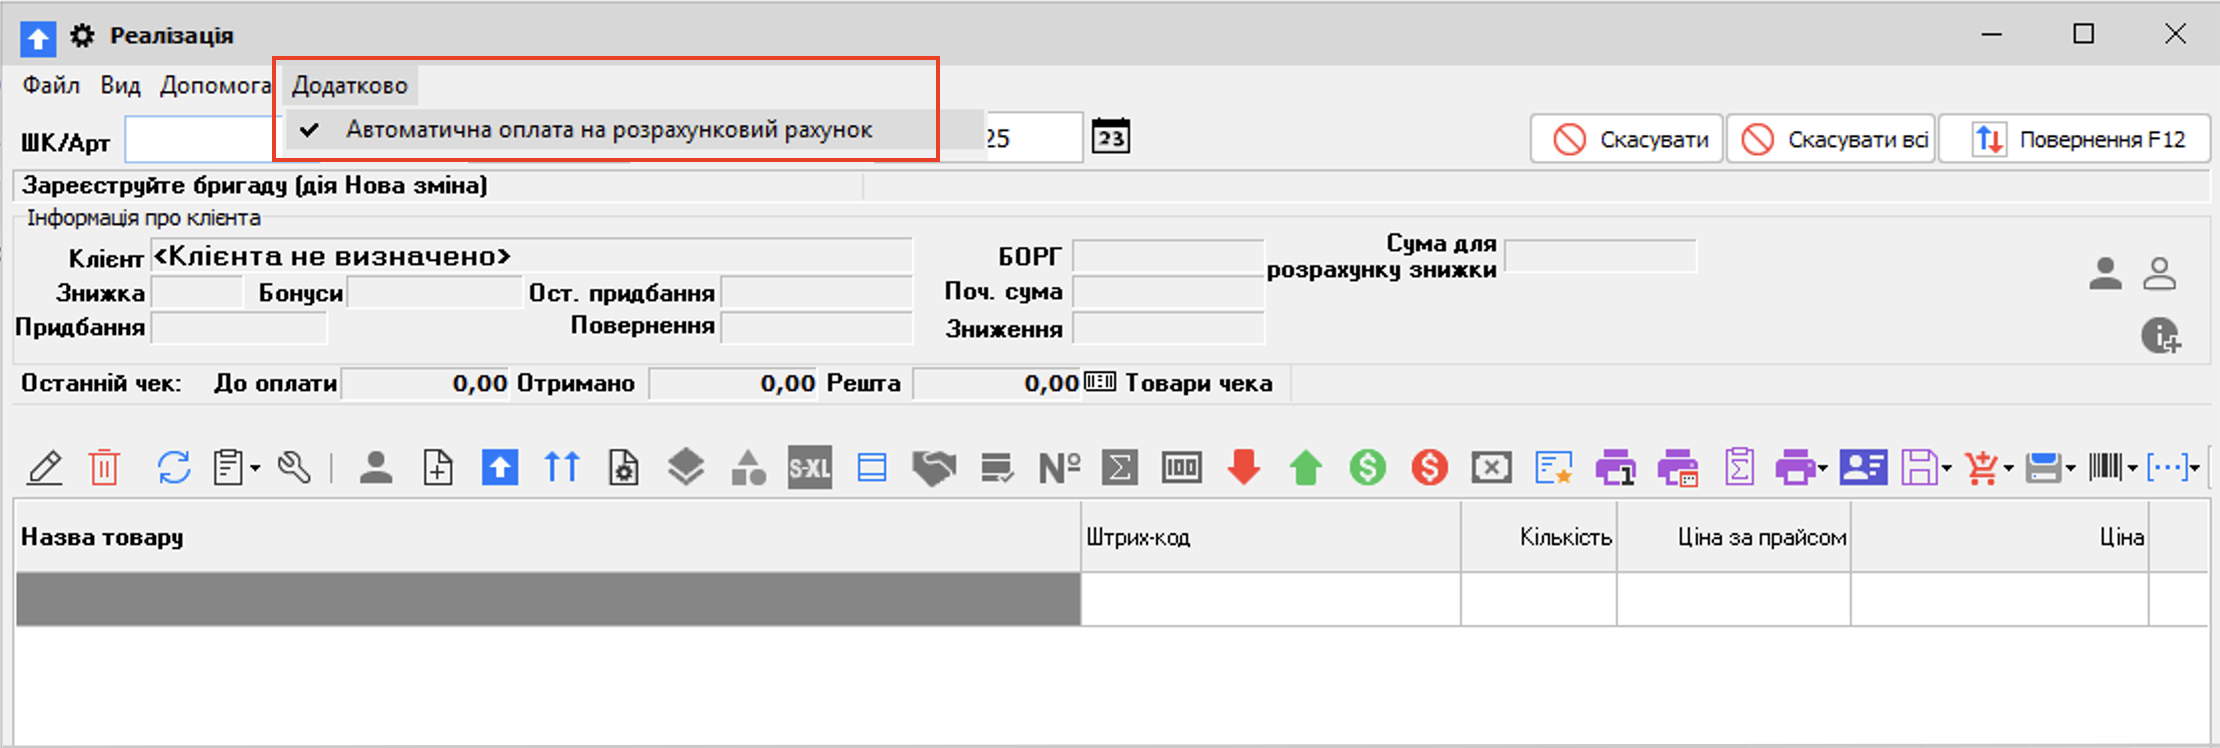Click the stacked layers icon
Screen dimensions: 2220x748
coord(686,467)
